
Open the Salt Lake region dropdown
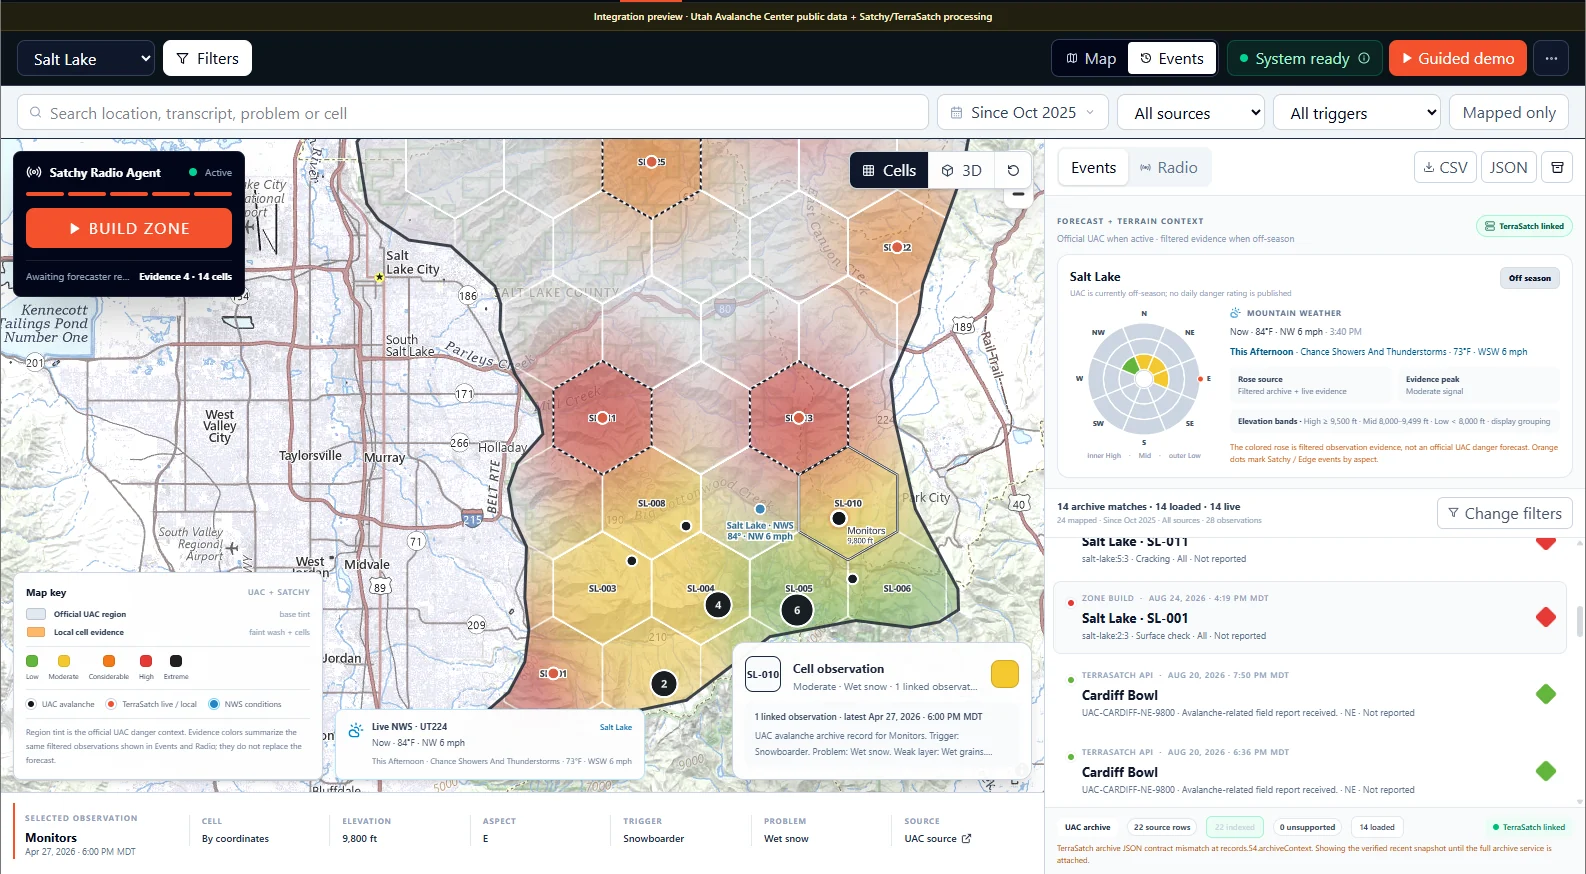pos(86,59)
